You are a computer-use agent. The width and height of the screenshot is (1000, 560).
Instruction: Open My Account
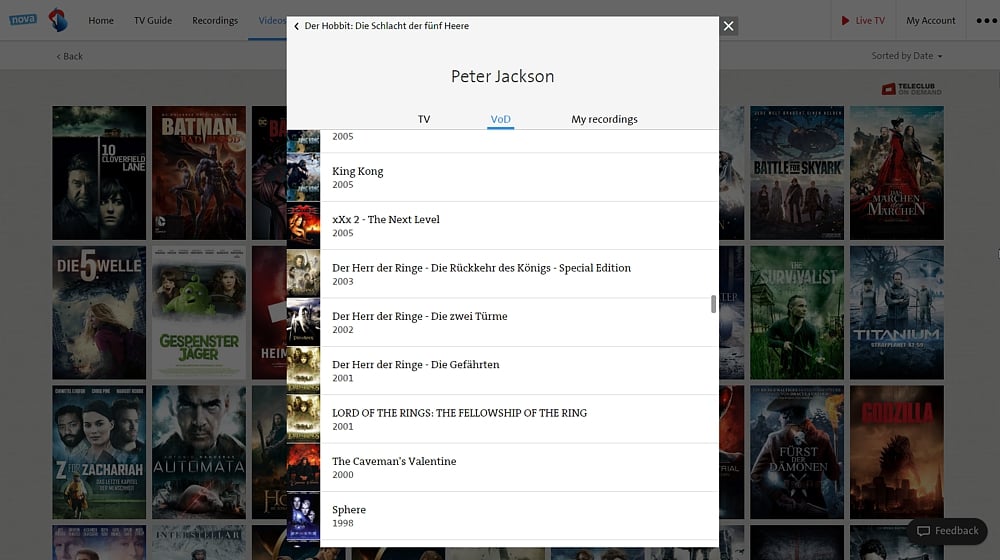(x=930, y=20)
